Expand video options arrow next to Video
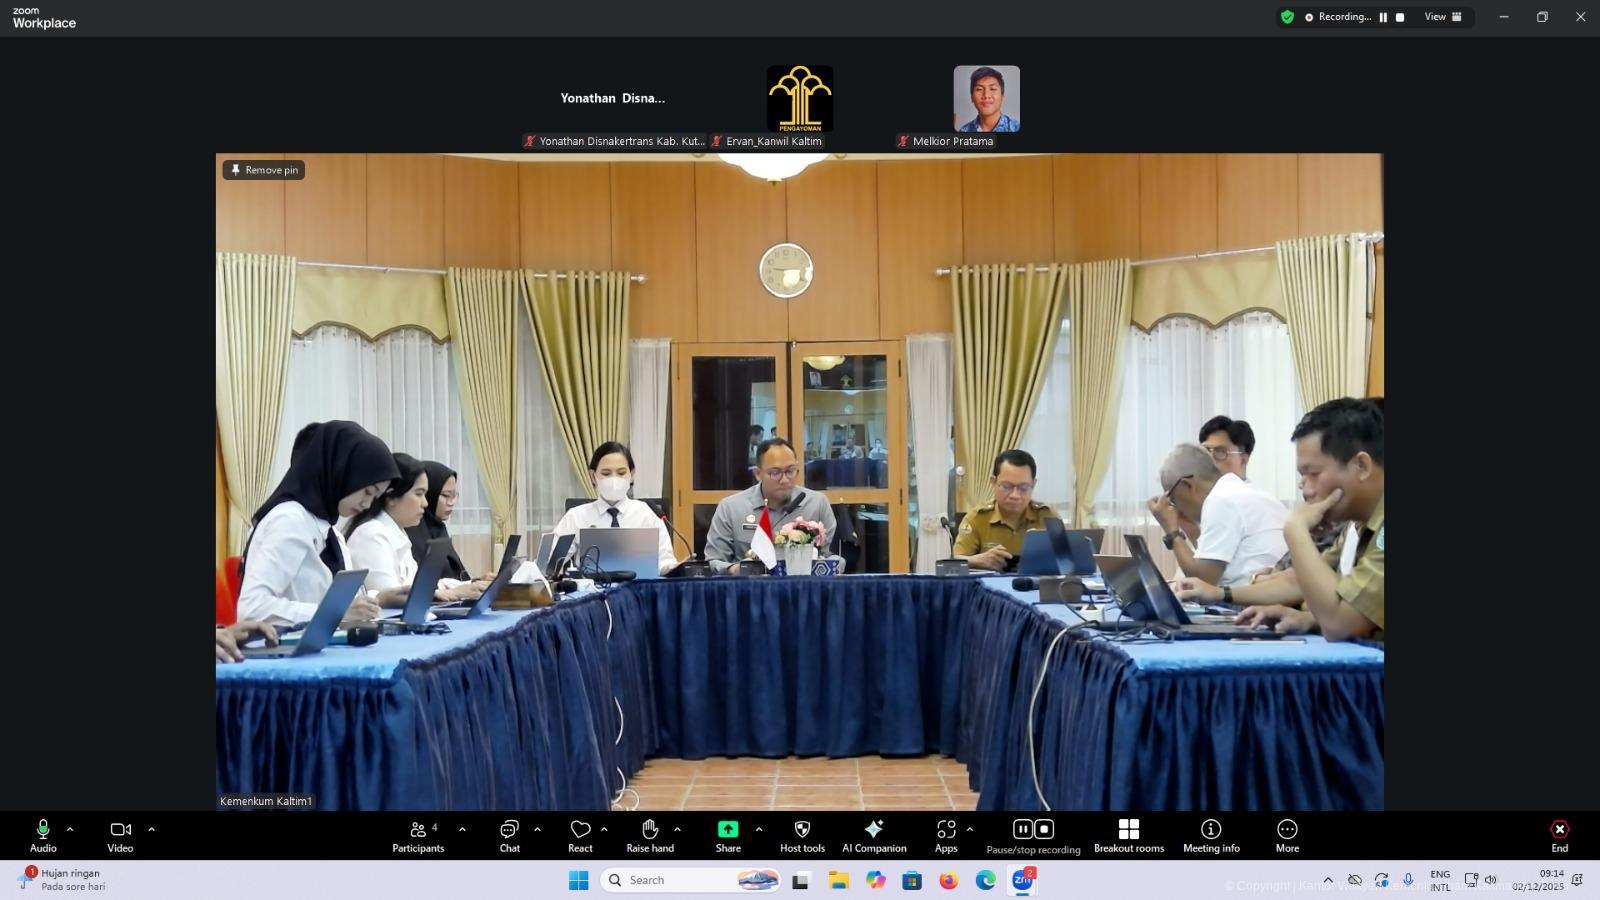 (152, 829)
